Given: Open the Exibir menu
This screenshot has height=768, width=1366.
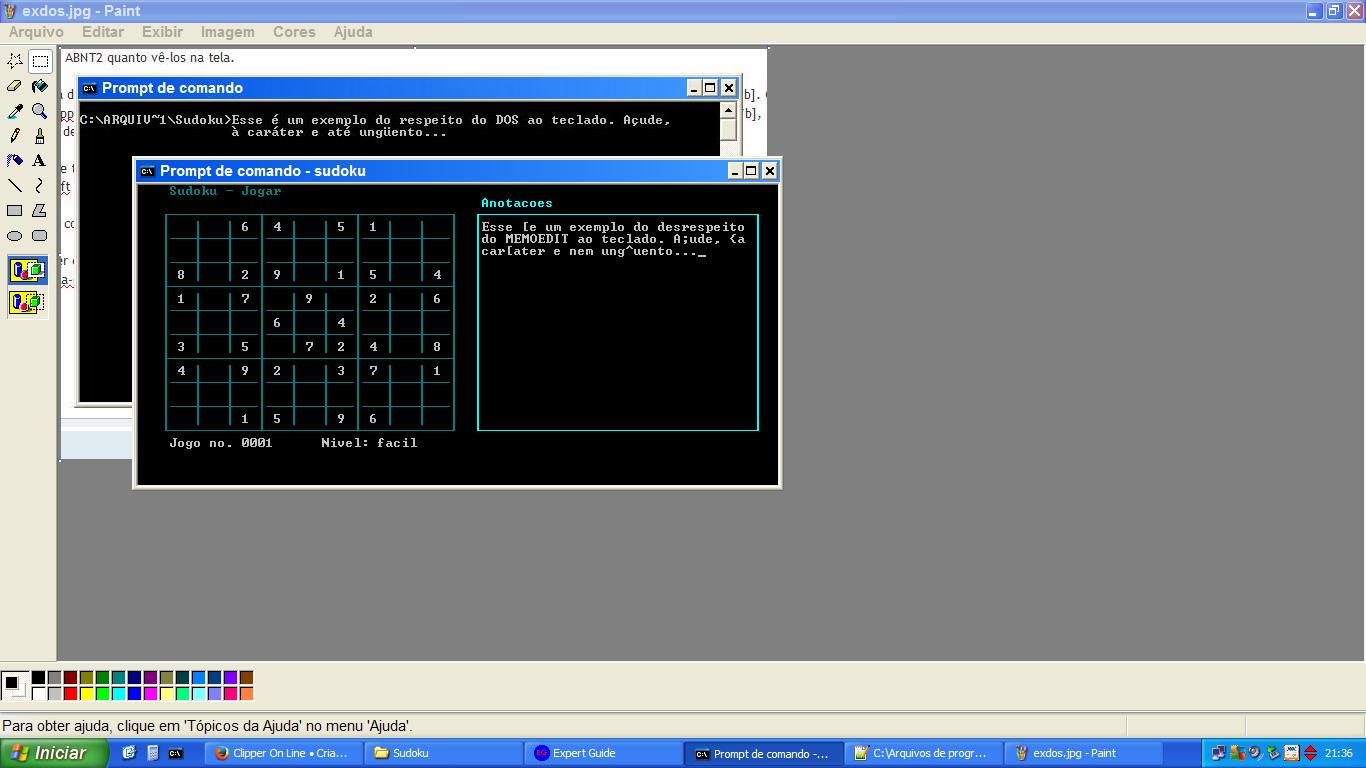Looking at the screenshot, I should click(x=162, y=32).
